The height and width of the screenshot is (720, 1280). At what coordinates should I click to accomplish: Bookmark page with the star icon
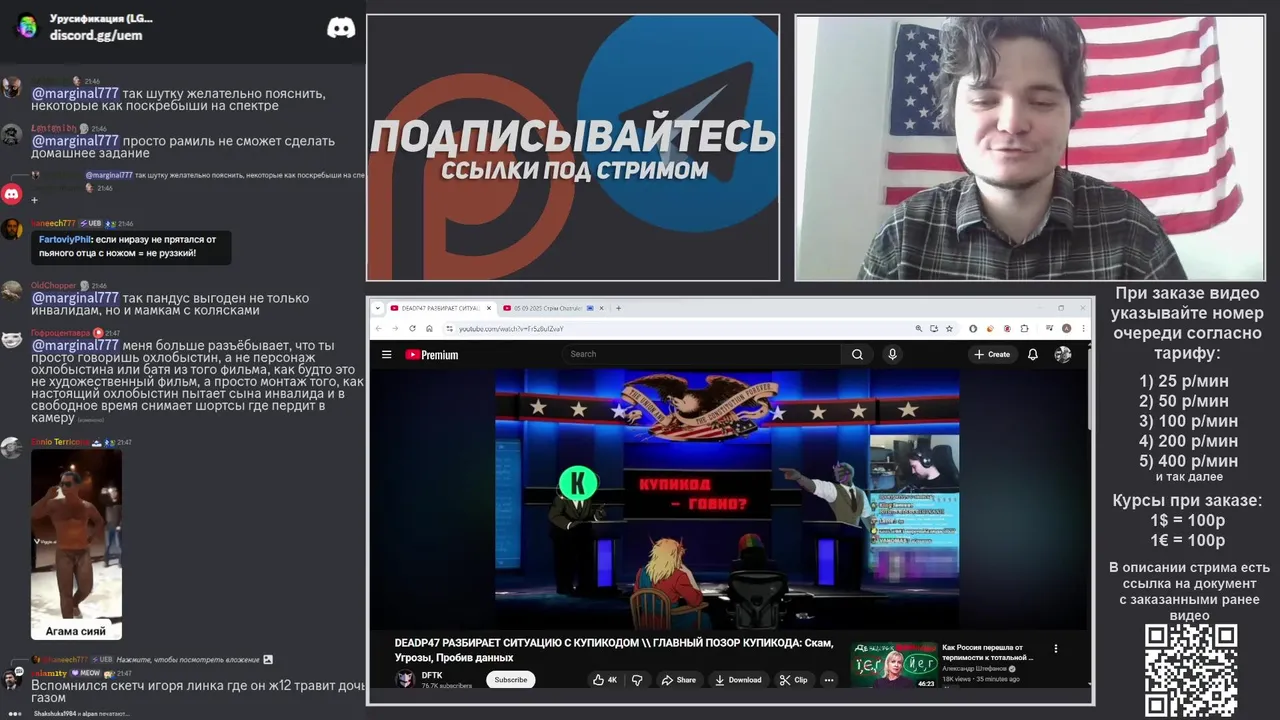coord(948,328)
